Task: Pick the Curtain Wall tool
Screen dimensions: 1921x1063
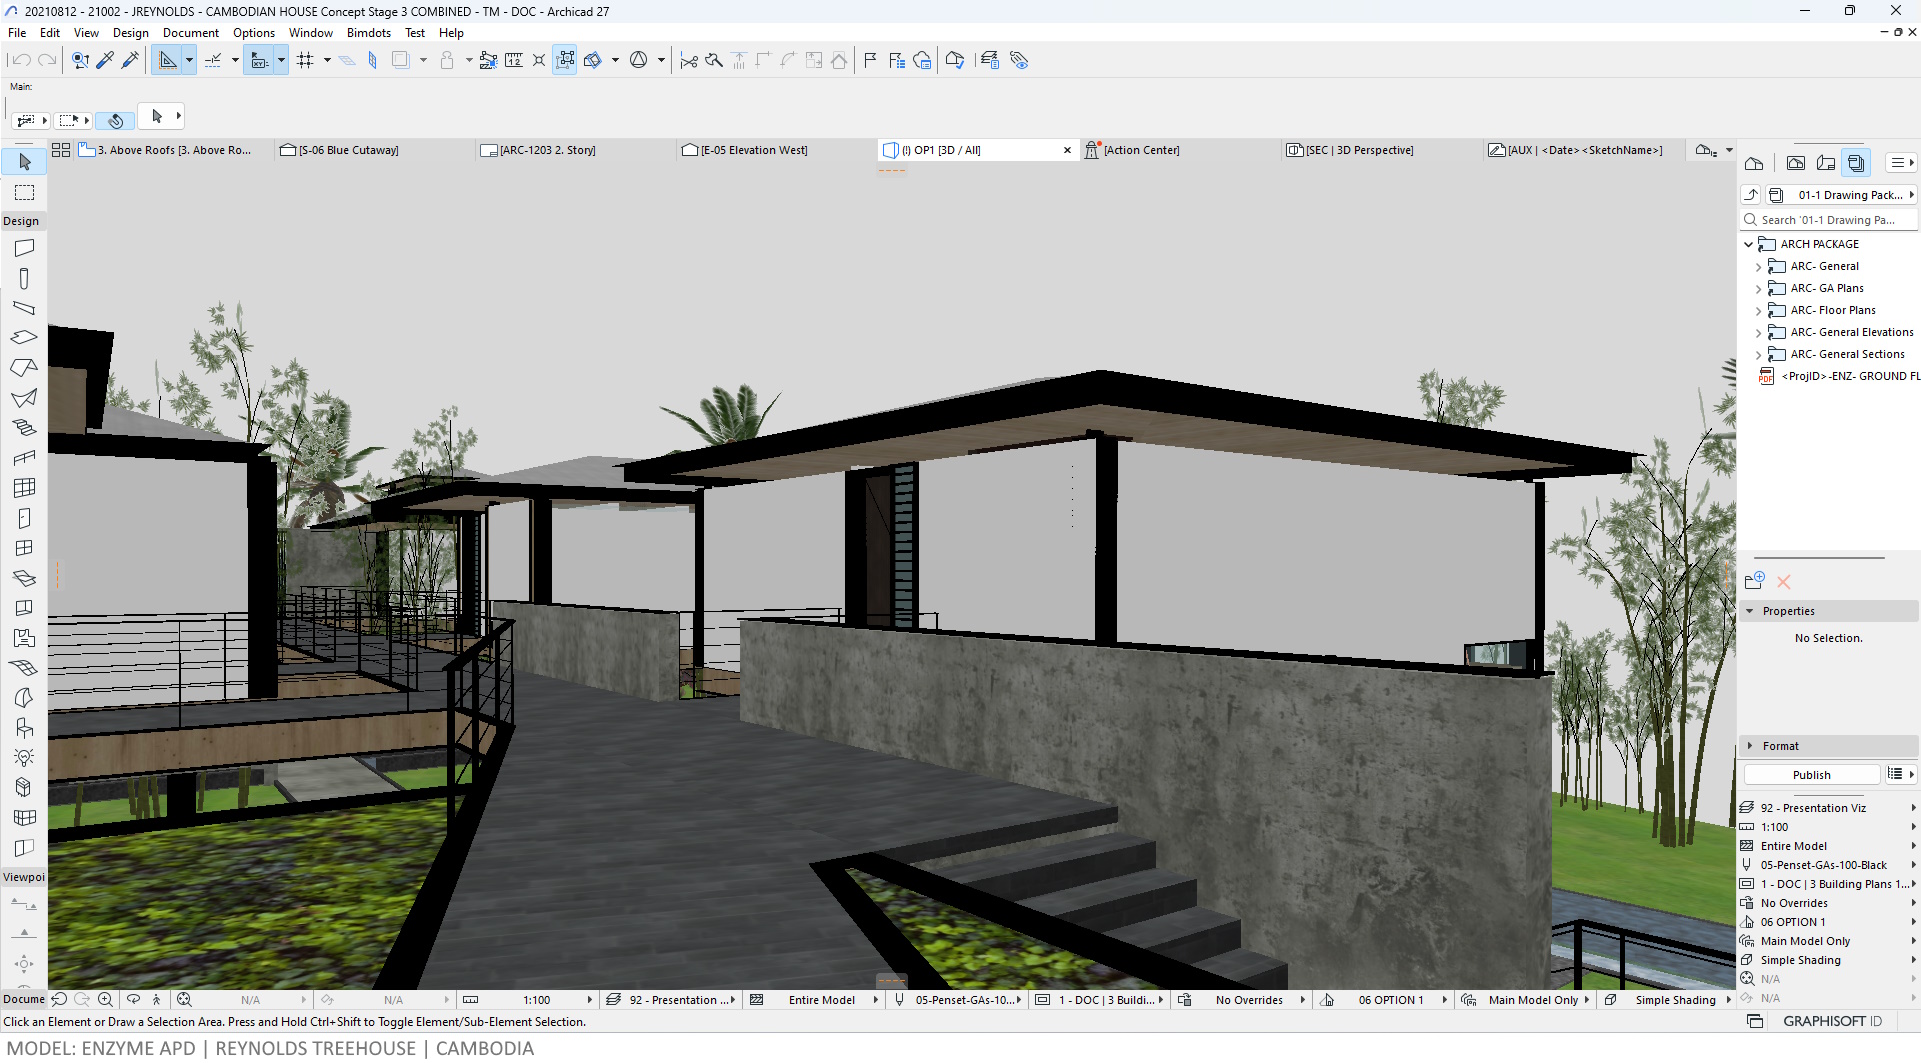Action: tap(24, 488)
